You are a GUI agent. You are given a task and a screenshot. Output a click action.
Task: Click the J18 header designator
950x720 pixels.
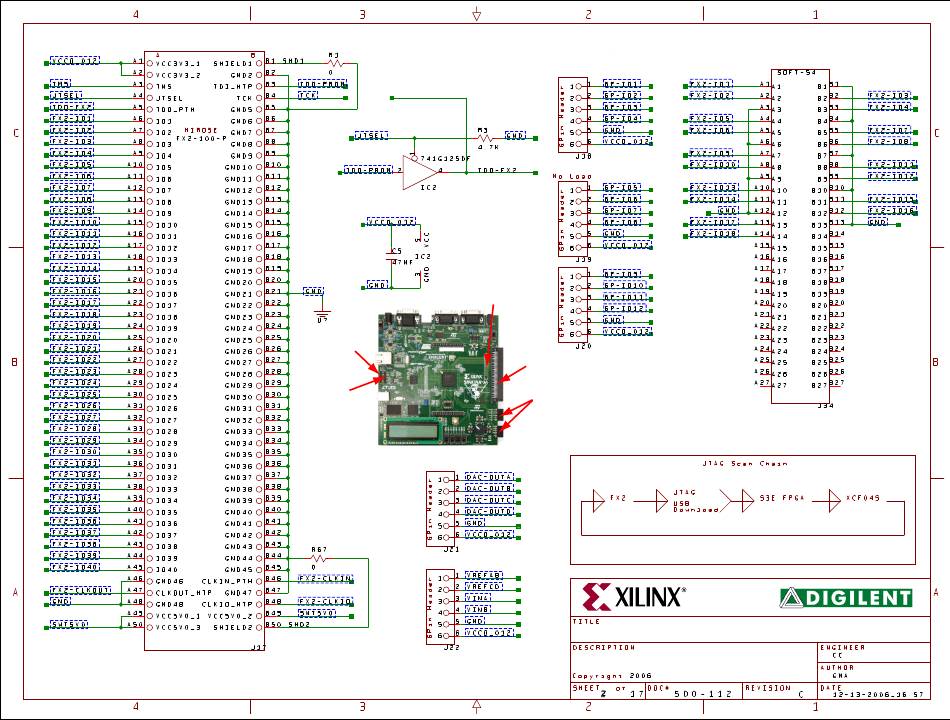click(583, 156)
